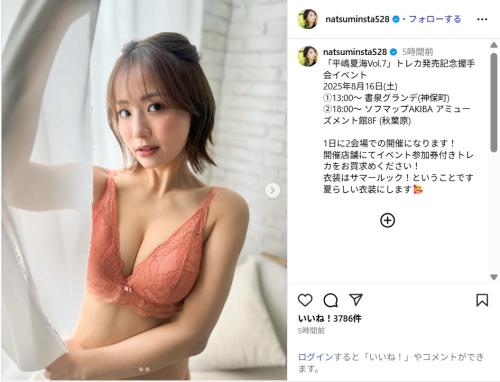Open the natsuminsta528 username in the caption

pyautogui.click(x=355, y=52)
